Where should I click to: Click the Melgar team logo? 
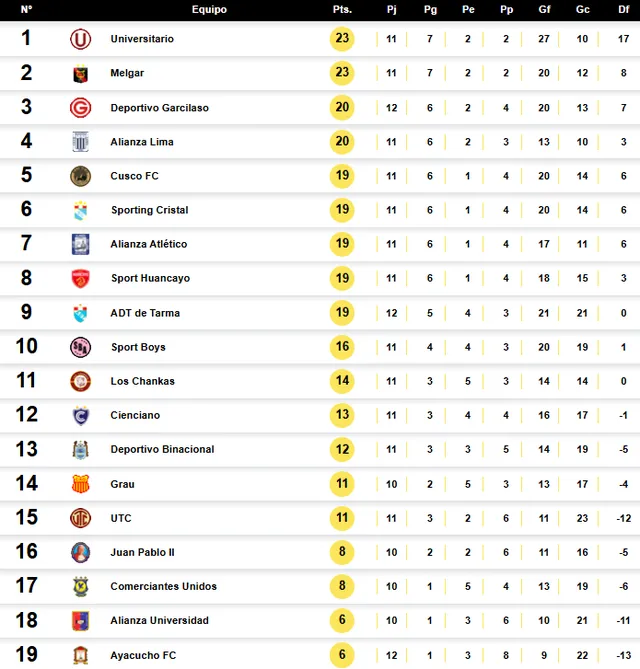pos(80,73)
